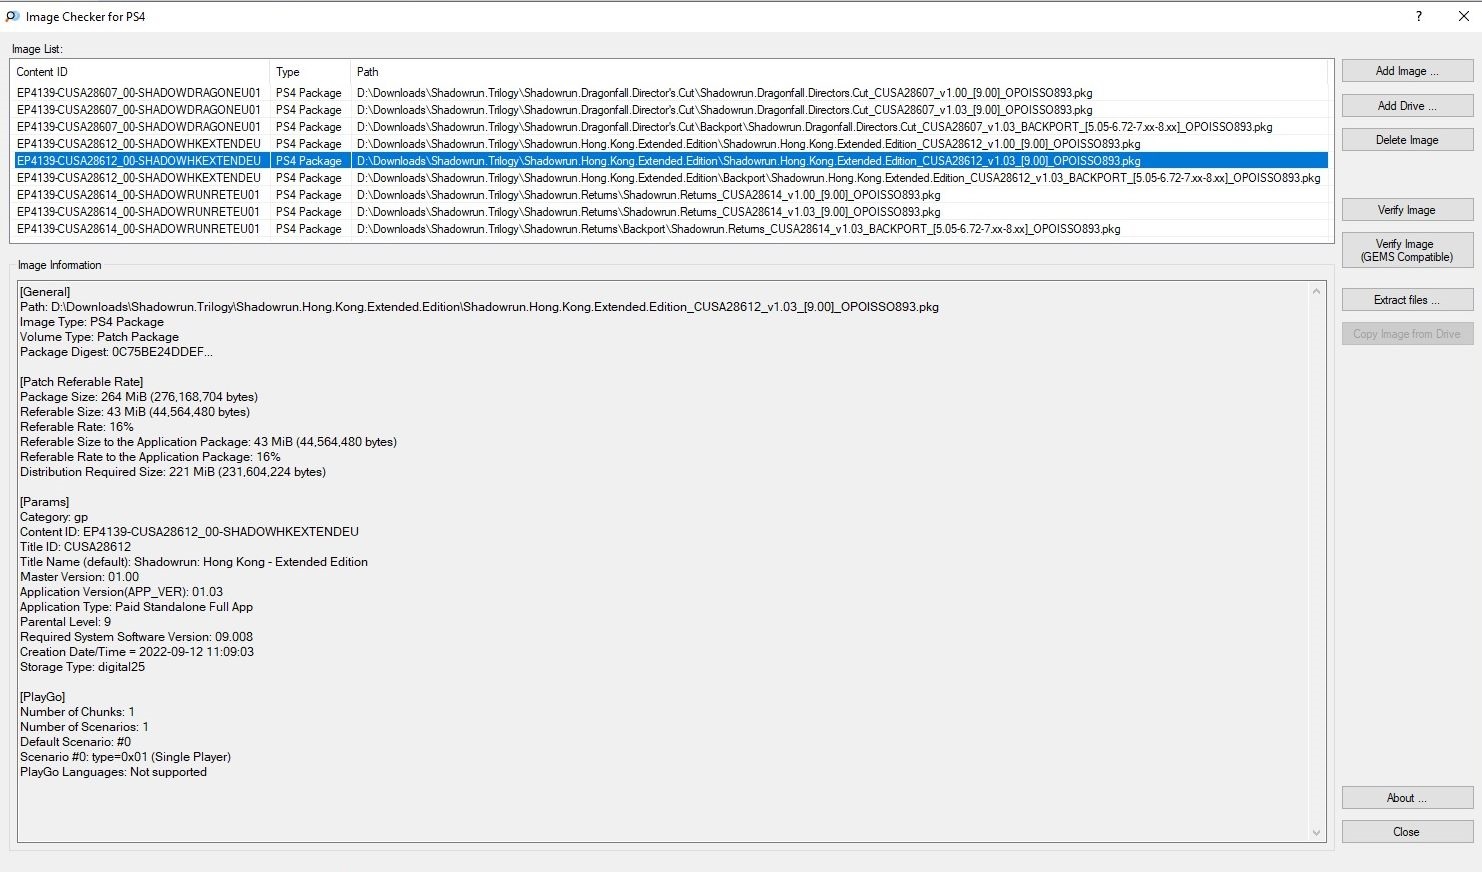This screenshot has height=872, width=1482.
Task: Click scroll down arrow in Image Information
Action: pyautogui.click(x=1316, y=832)
